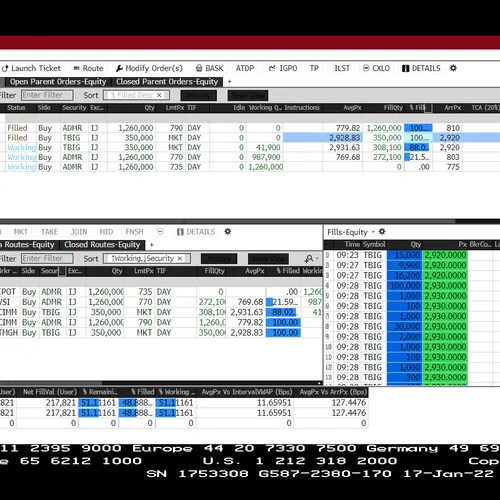Open DETAILS in the parent orders toolbar
500x500 pixels.
[x=421, y=68]
